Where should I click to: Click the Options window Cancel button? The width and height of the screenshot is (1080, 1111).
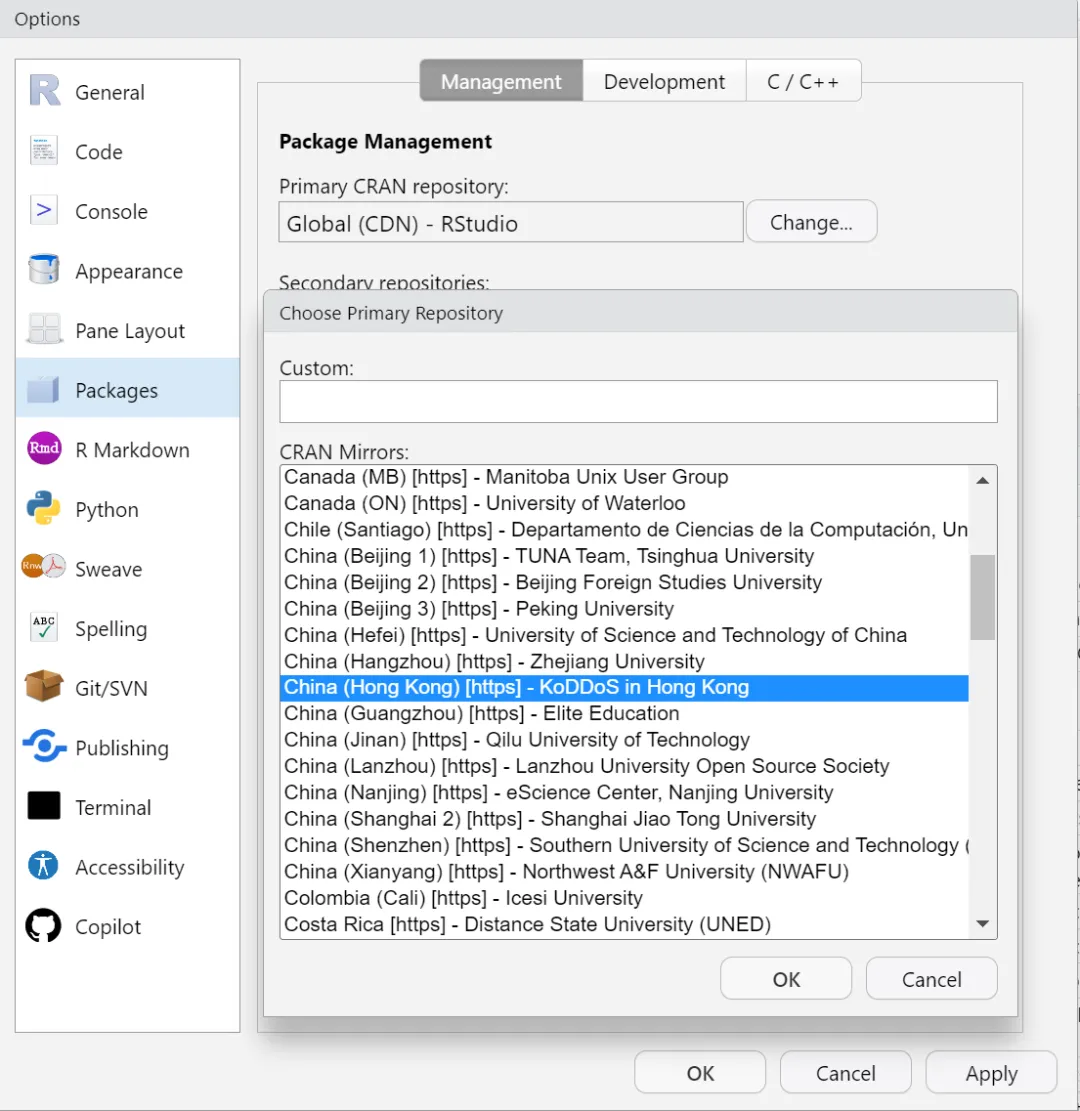tap(845, 1072)
